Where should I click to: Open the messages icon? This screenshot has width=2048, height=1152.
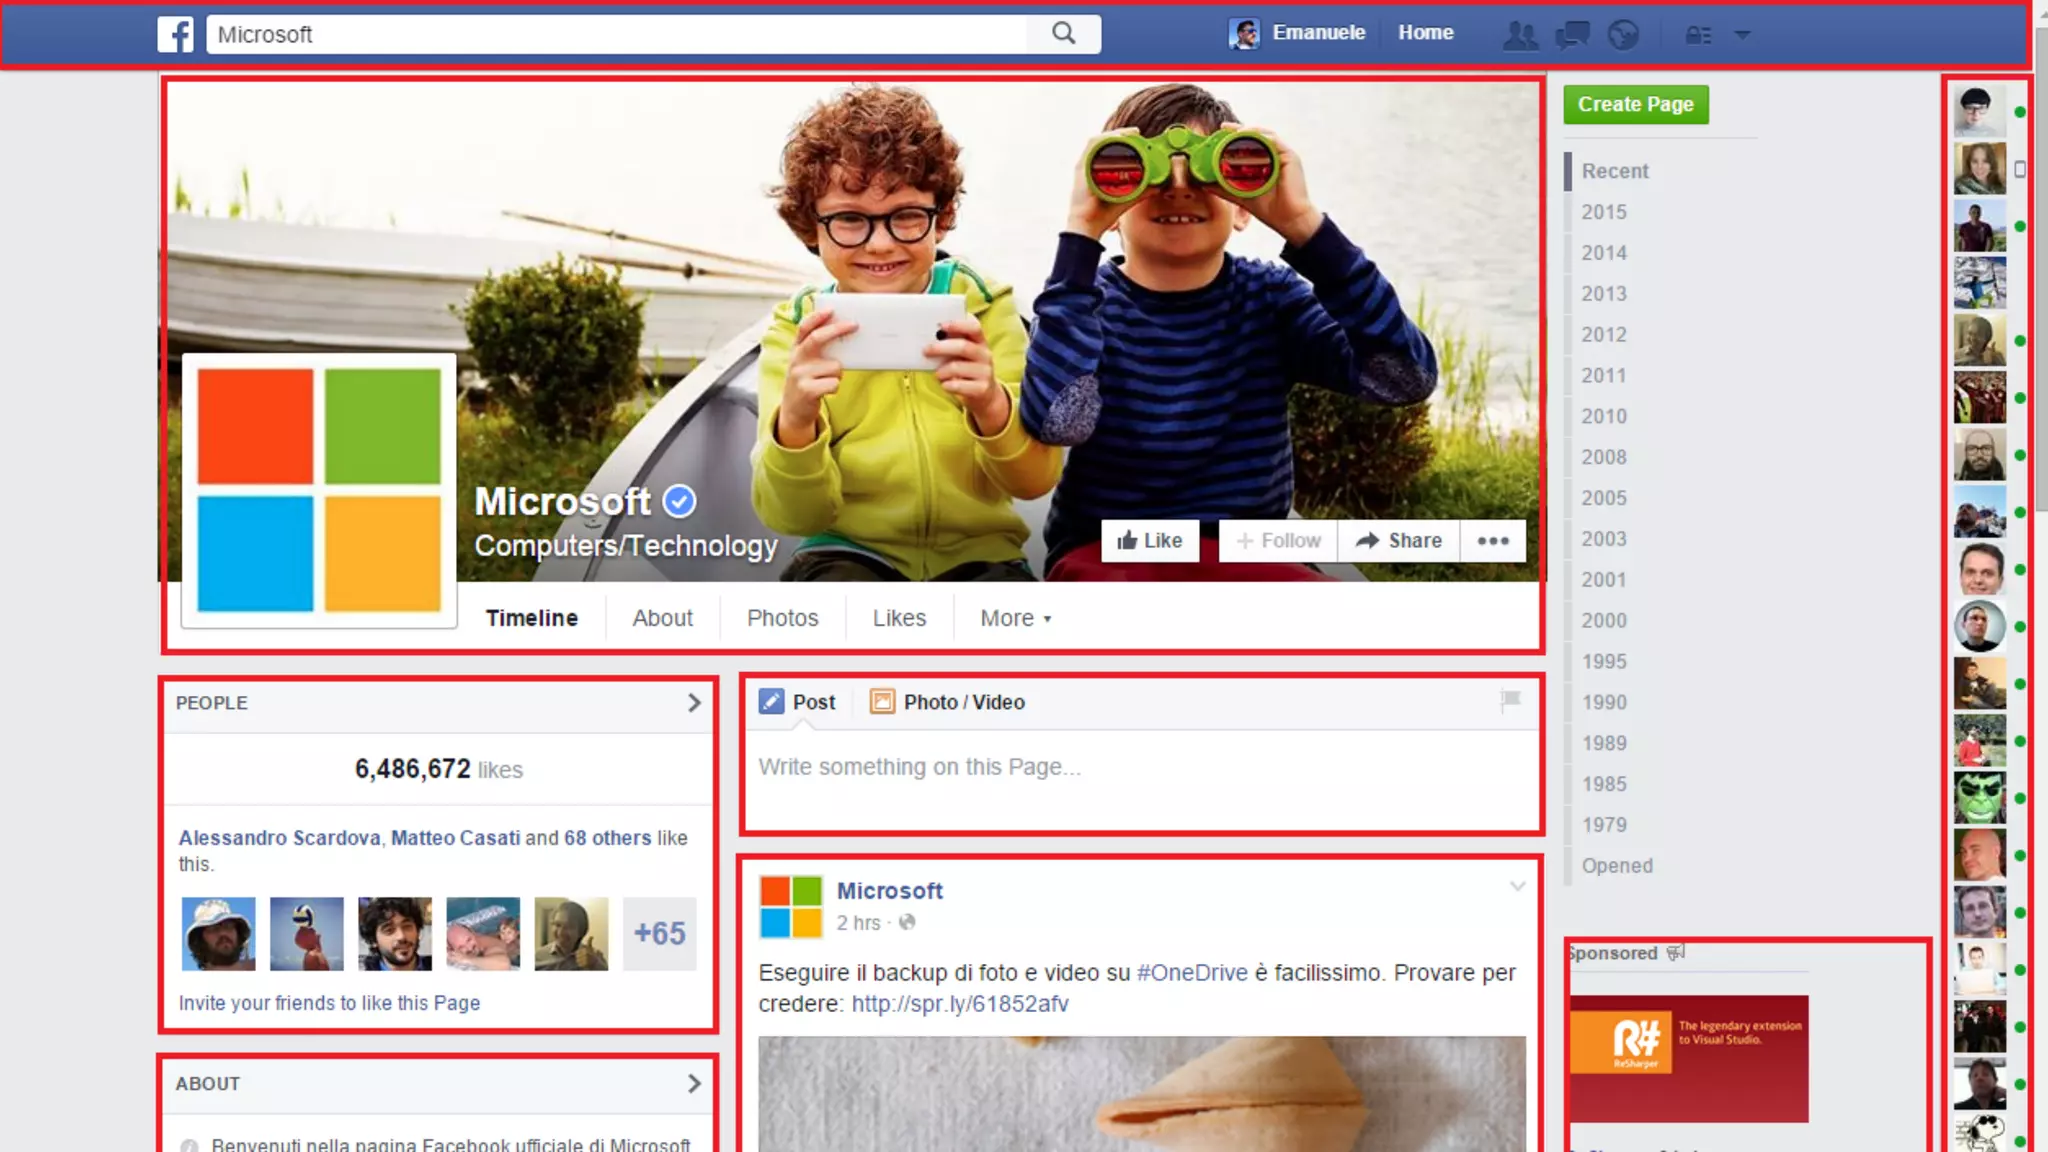click(1572, 35)
